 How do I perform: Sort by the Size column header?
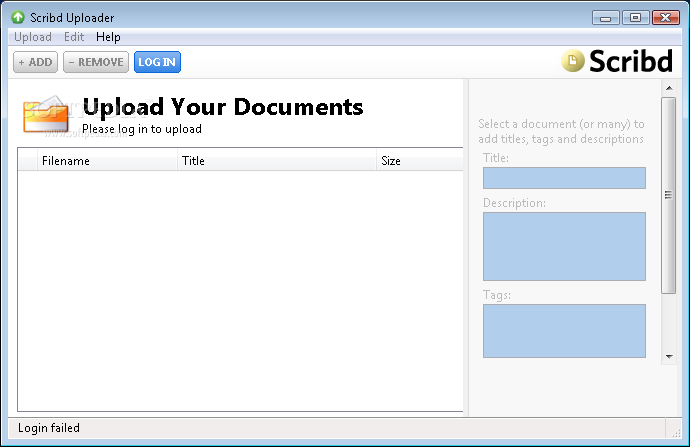[x=420, y=161]
